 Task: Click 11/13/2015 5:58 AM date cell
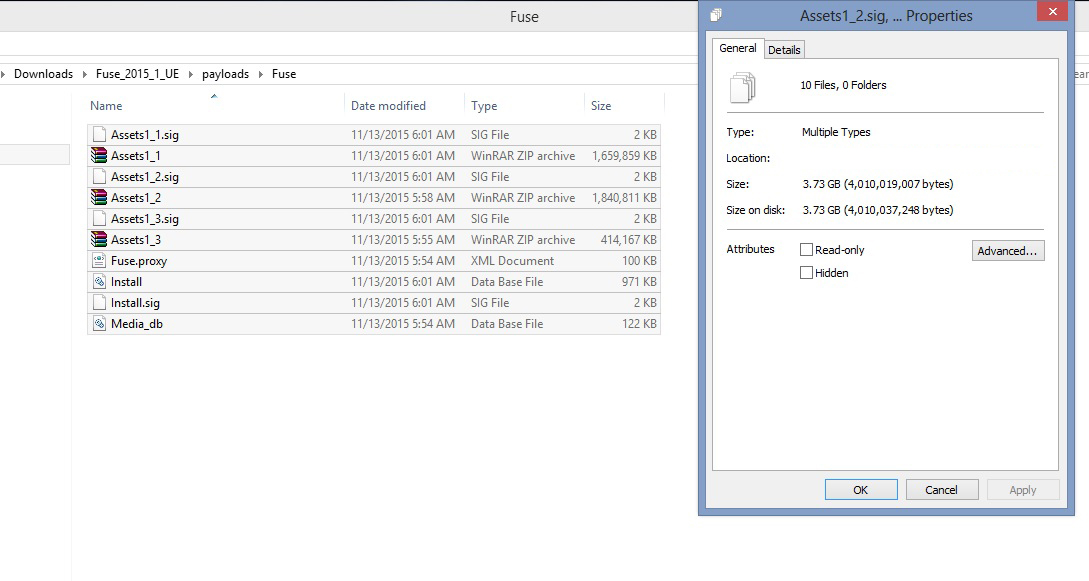tap(403, 197)
